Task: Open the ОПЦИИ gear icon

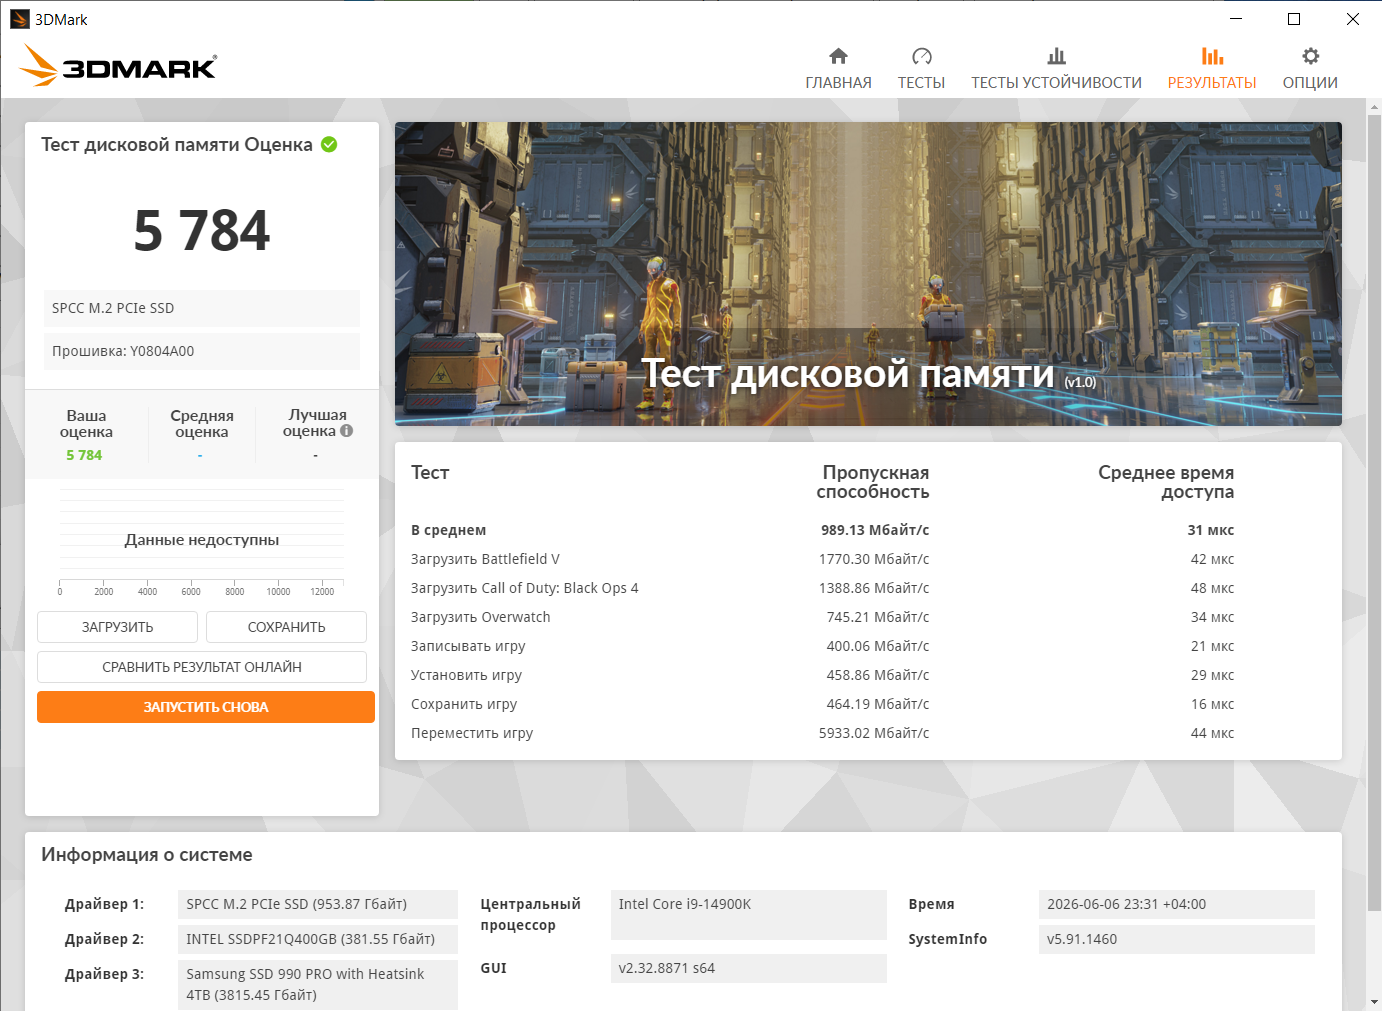Action: pos(1310,56)
